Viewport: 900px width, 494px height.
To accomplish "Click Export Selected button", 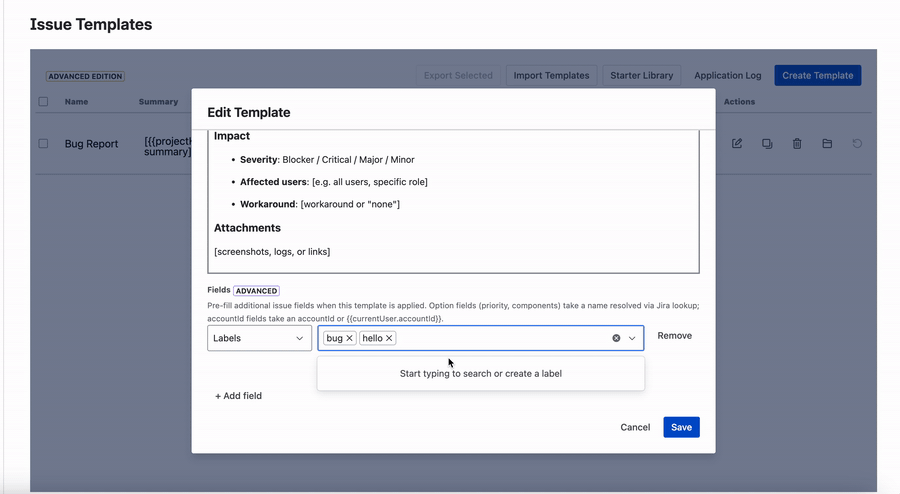I will pyautogui.click(x=458, y=75).
